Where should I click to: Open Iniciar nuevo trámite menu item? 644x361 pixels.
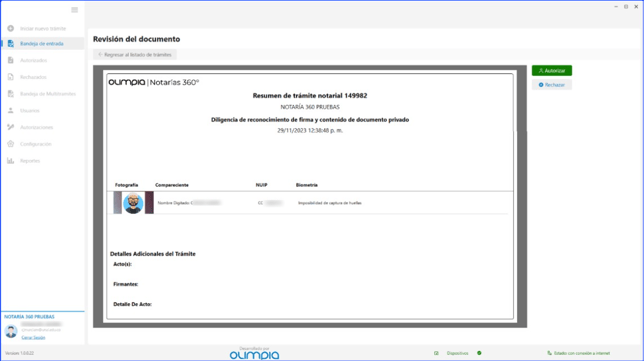coord(43,28)
